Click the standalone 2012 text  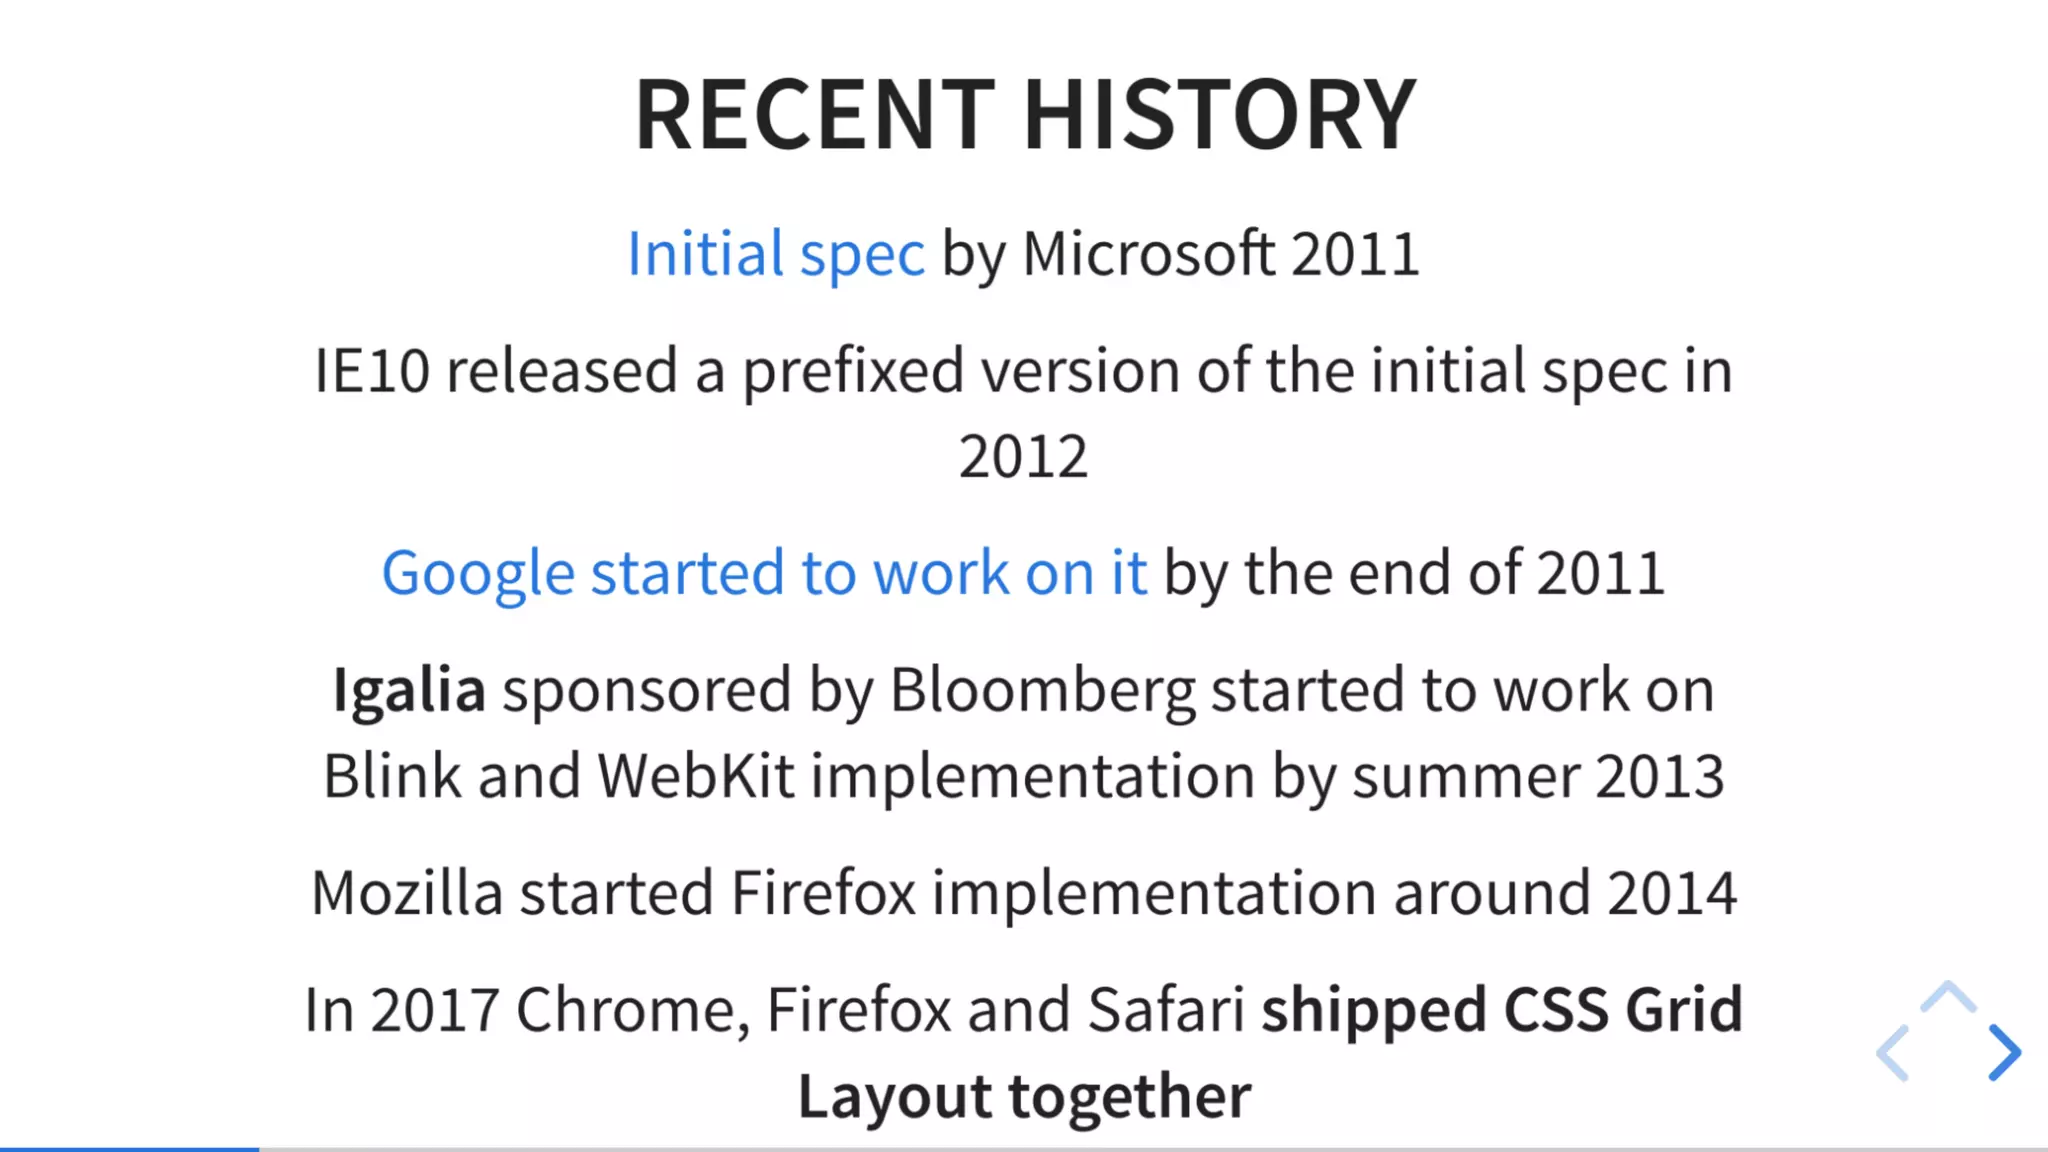pos(1023,457)
